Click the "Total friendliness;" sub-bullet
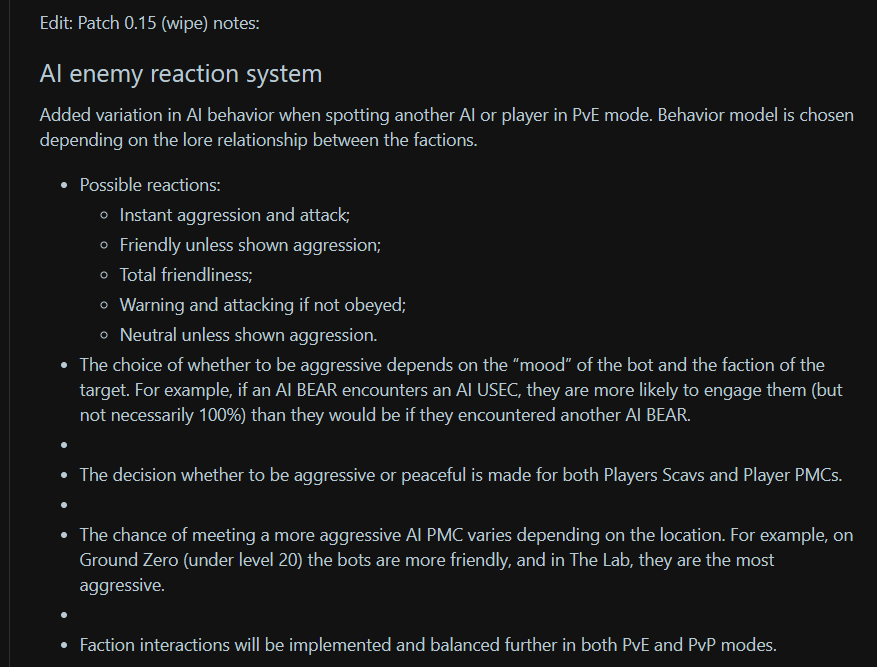The height and width of the screenshot is (667, 877). coord(186,275)
